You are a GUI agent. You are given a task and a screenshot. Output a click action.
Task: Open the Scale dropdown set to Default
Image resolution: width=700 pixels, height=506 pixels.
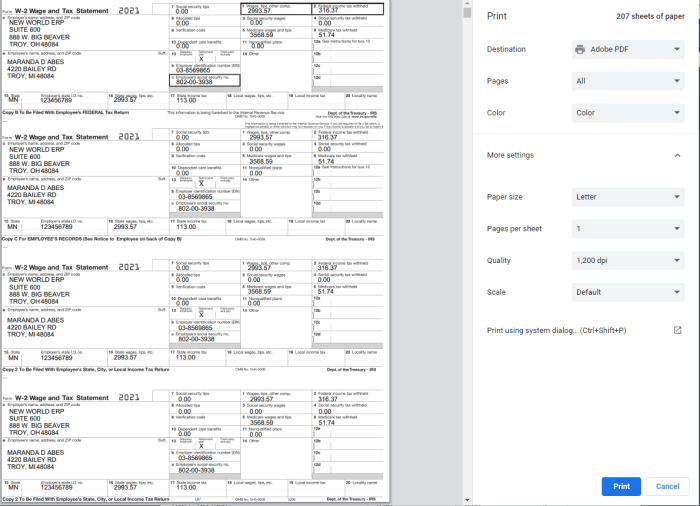[x=628, y=292]
